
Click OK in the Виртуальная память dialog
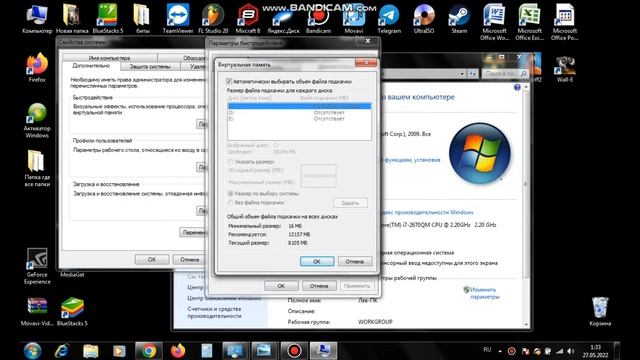(x=317, y=261)
